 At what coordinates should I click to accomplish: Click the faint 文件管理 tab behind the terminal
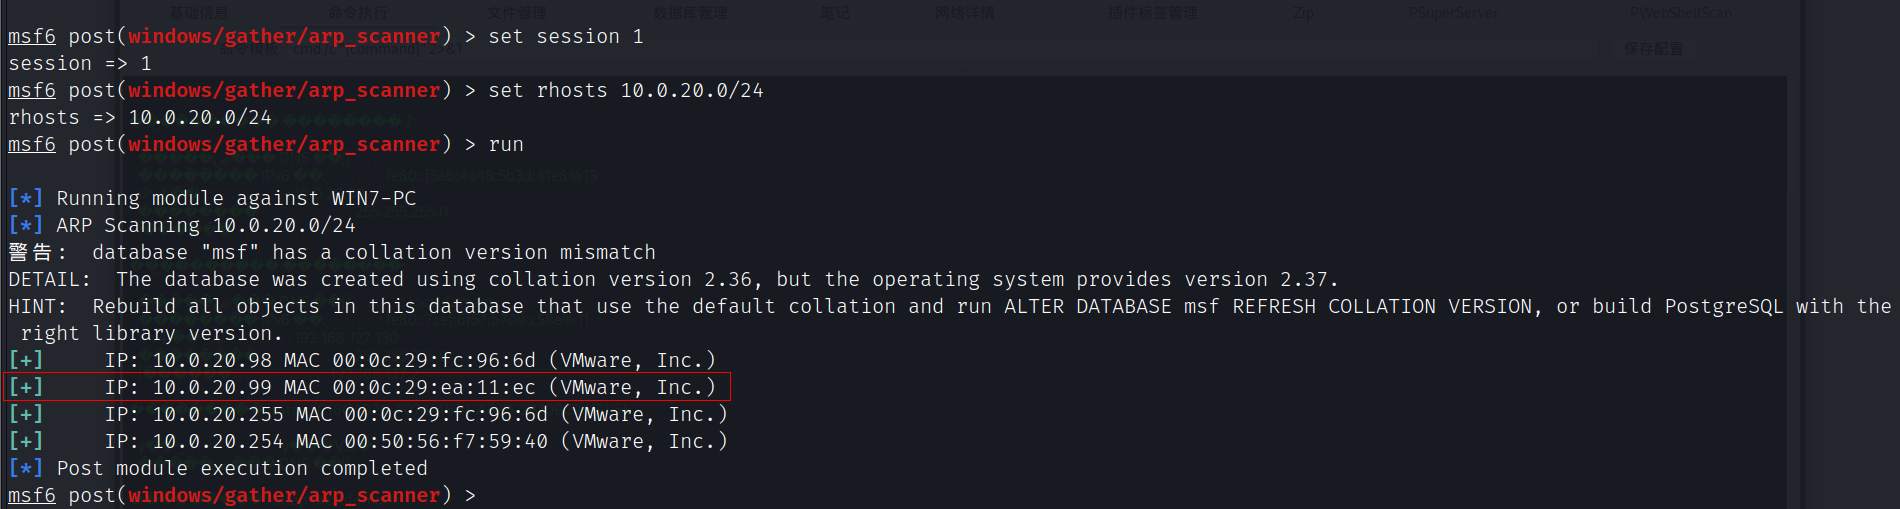pyautogui.click(x=517, y=13)
